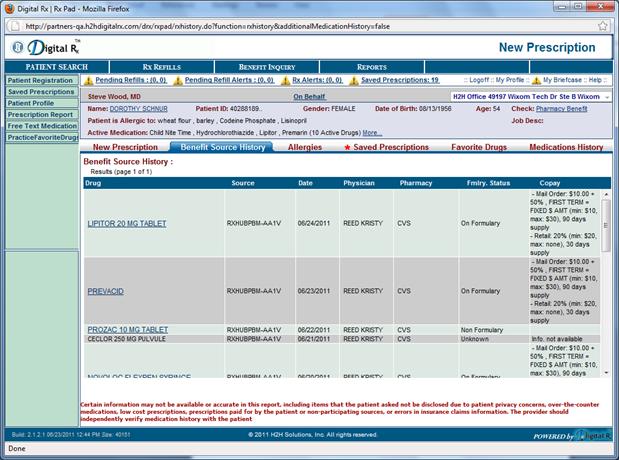Click the Saved Prescriptions warning icon
This screenshot has height=460, width=619.
point(353,80)
